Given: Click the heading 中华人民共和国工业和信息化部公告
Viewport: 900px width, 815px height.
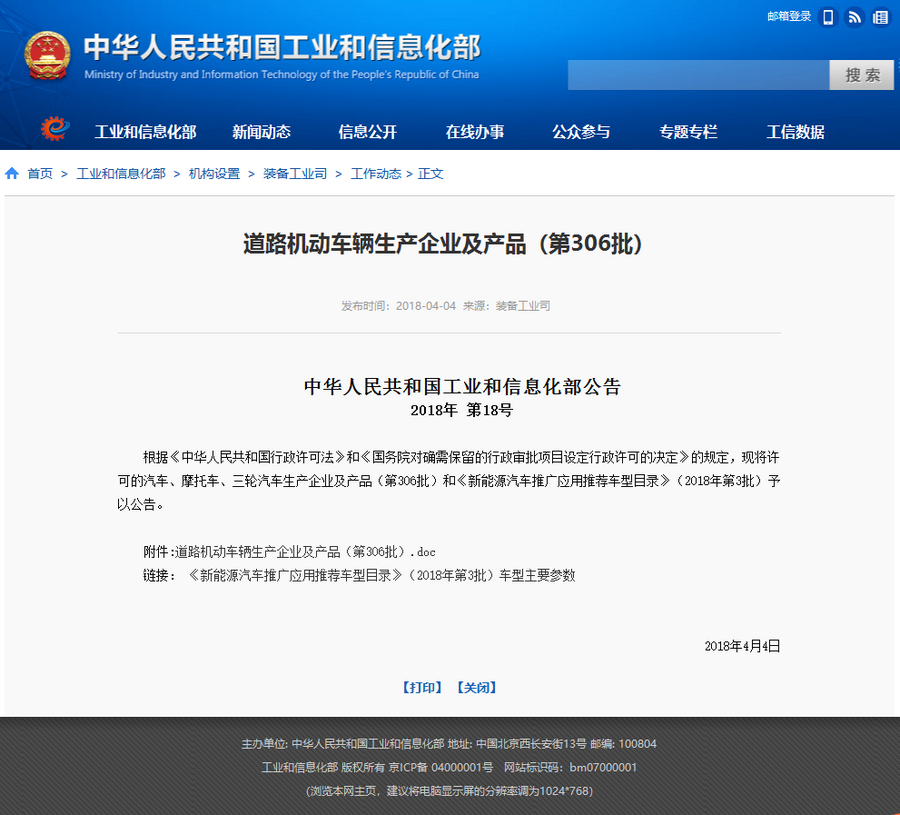Looking at the screenshot, I should 462,387.
